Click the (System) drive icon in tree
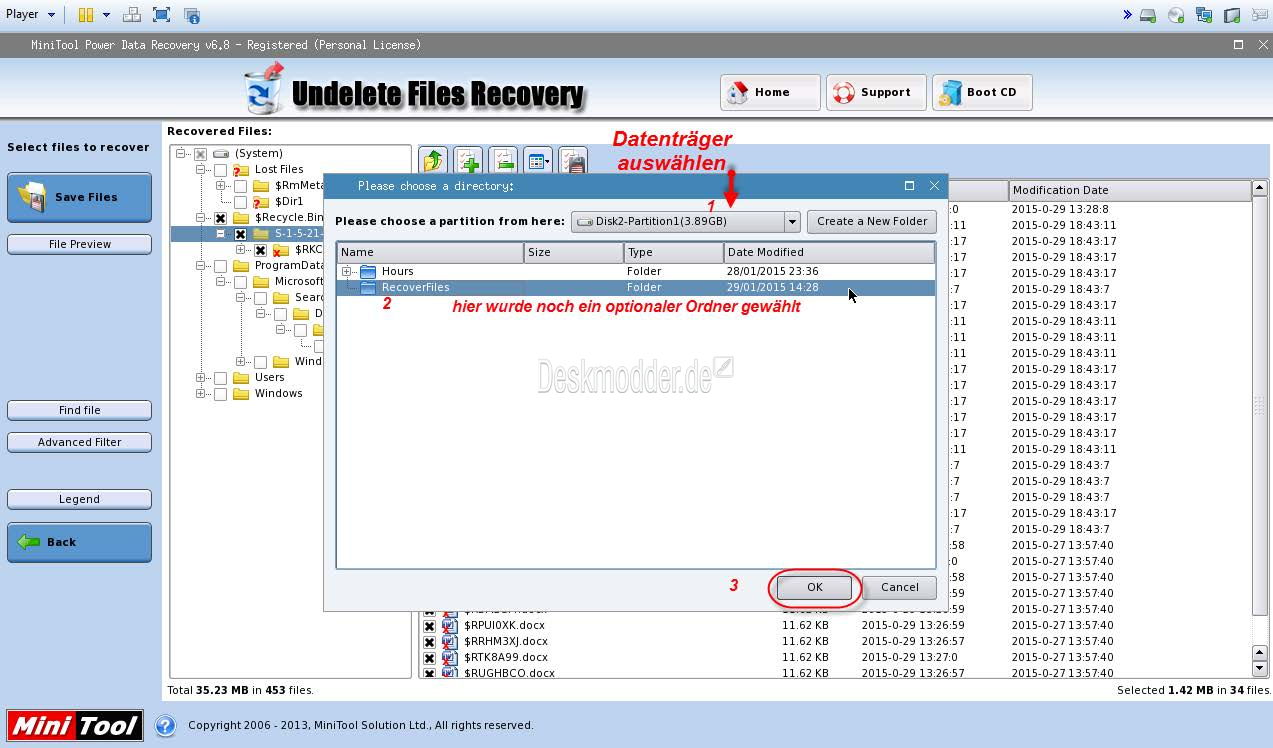Image resolution: width=1273 pixels, height=748 pixels. (221, 154)
